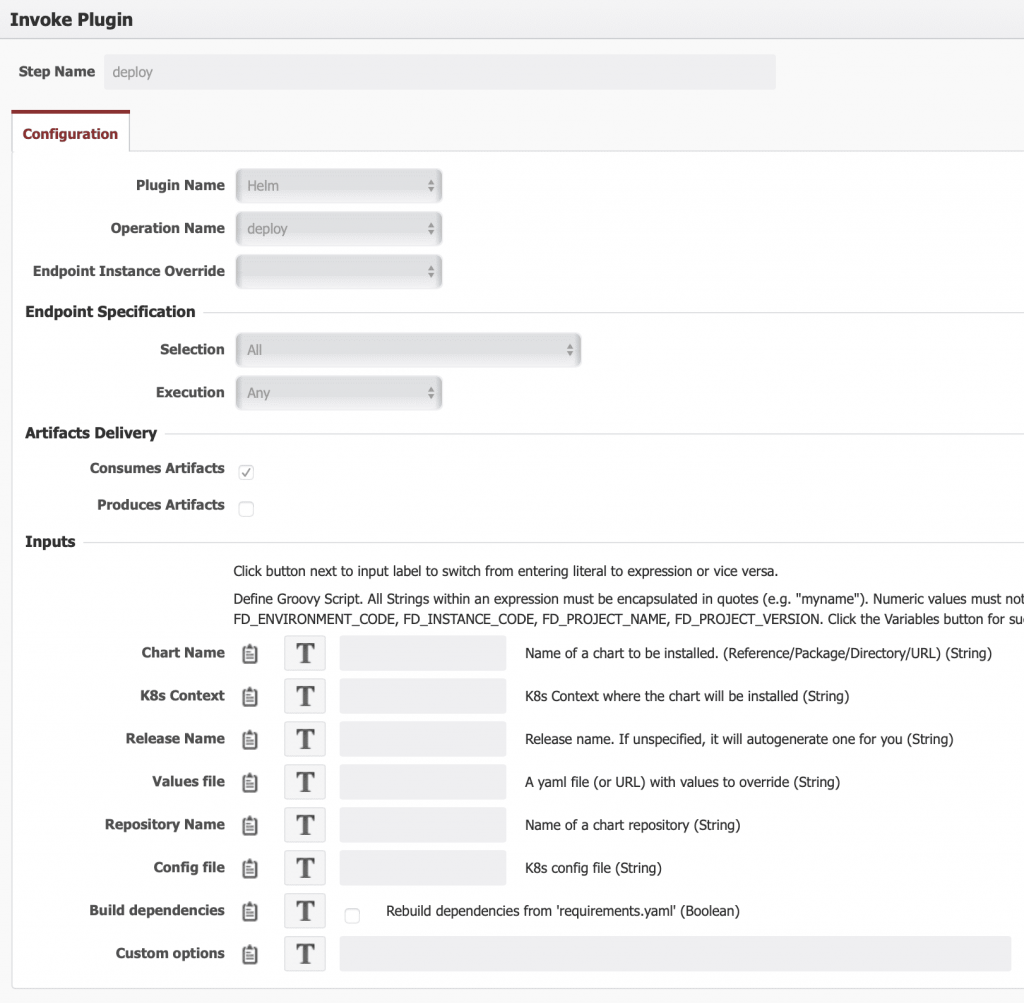Switch to the Configuration tab

click(70, 134)
